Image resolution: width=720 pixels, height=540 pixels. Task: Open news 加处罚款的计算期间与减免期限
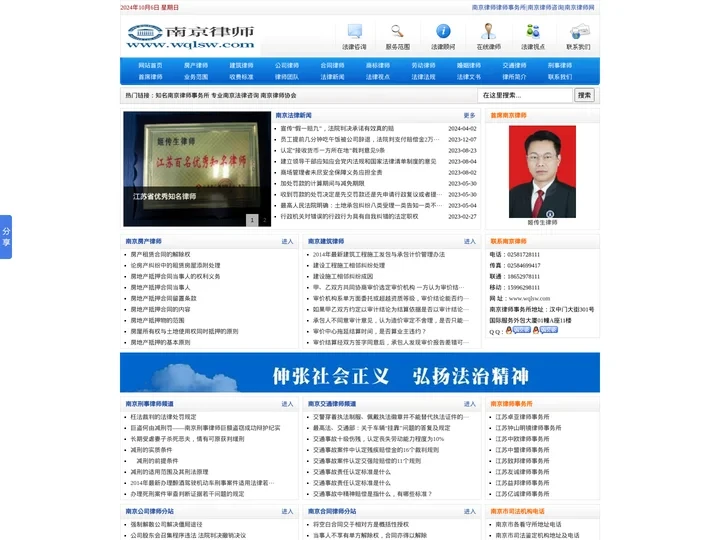click(x=322, y=184)
